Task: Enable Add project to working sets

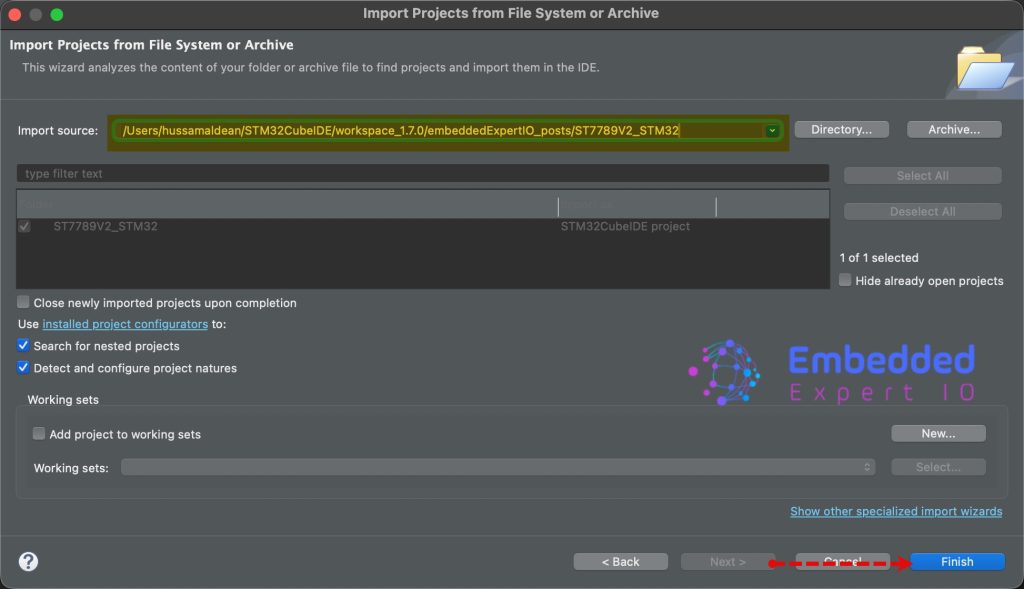Action: pyautogui.click(x=39, y=434)
